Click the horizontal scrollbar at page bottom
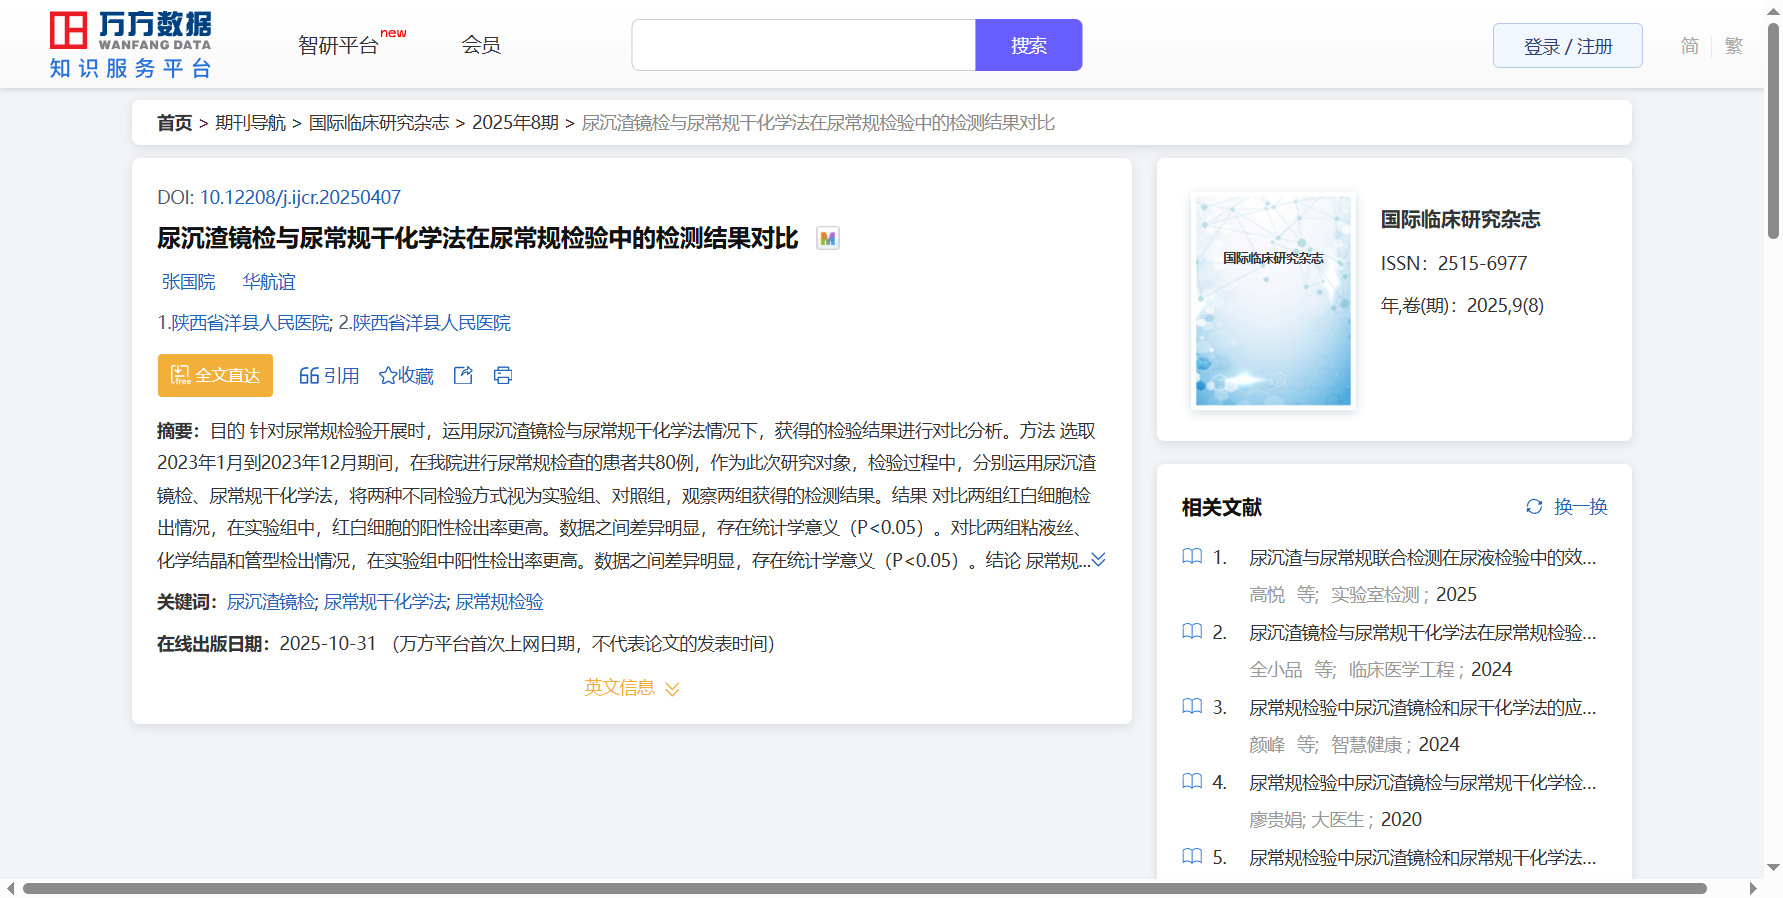 click(864, 888)
